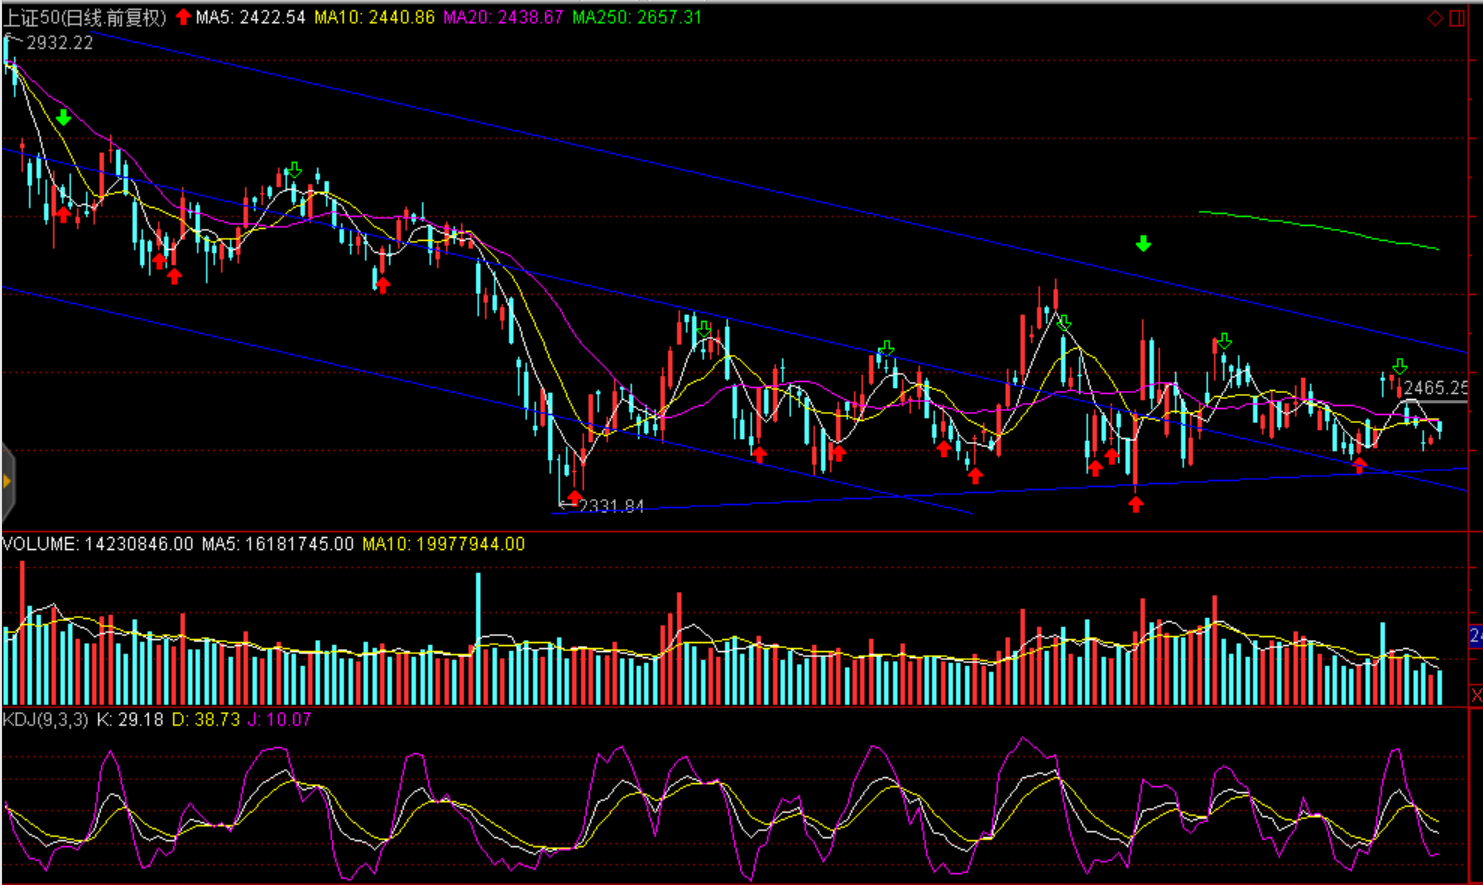Click the green sell arrow left of 2465.25
This screenshot has width=1483, height=885.
coord(1399,367)
